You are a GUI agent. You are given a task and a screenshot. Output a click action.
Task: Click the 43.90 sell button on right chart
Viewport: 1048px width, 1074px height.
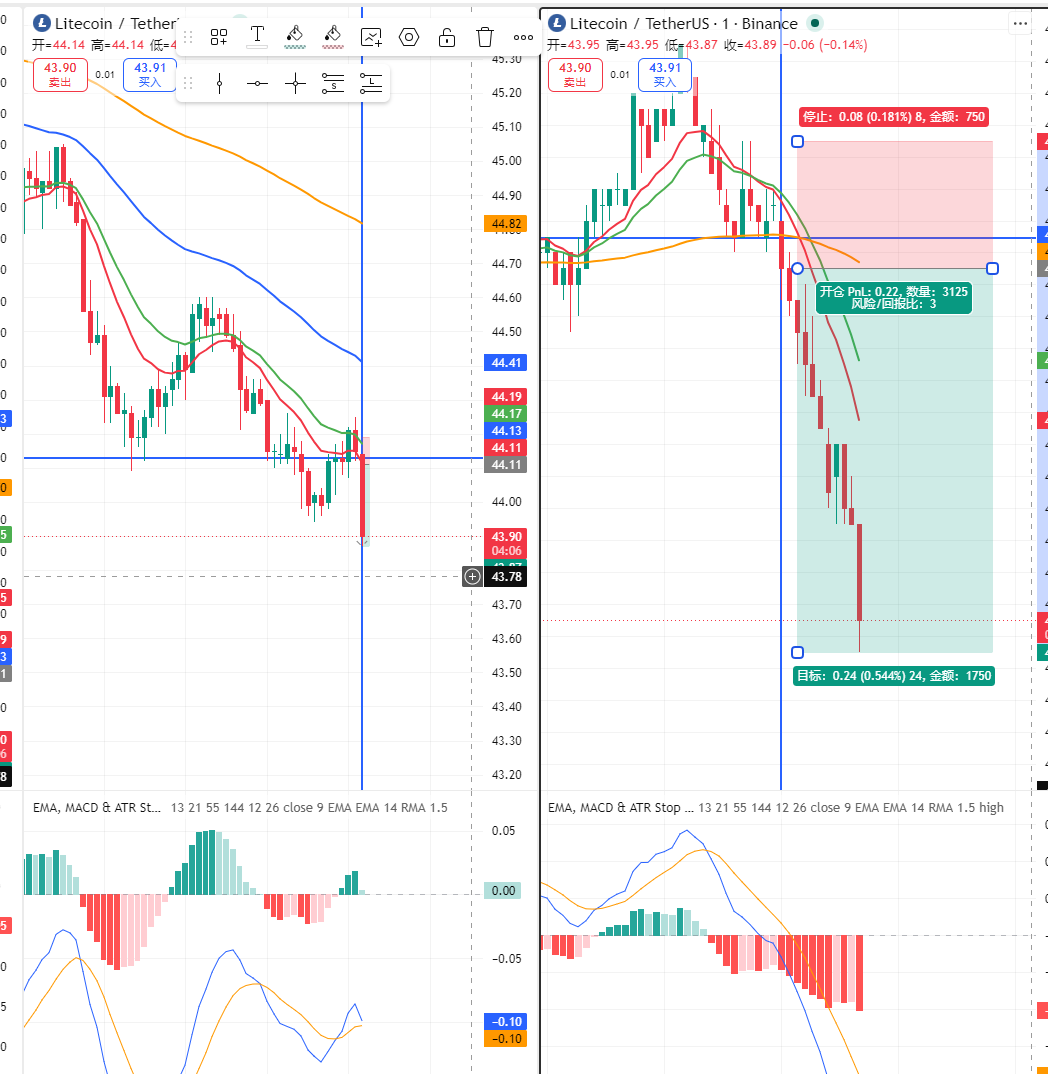tap(575, 75)
